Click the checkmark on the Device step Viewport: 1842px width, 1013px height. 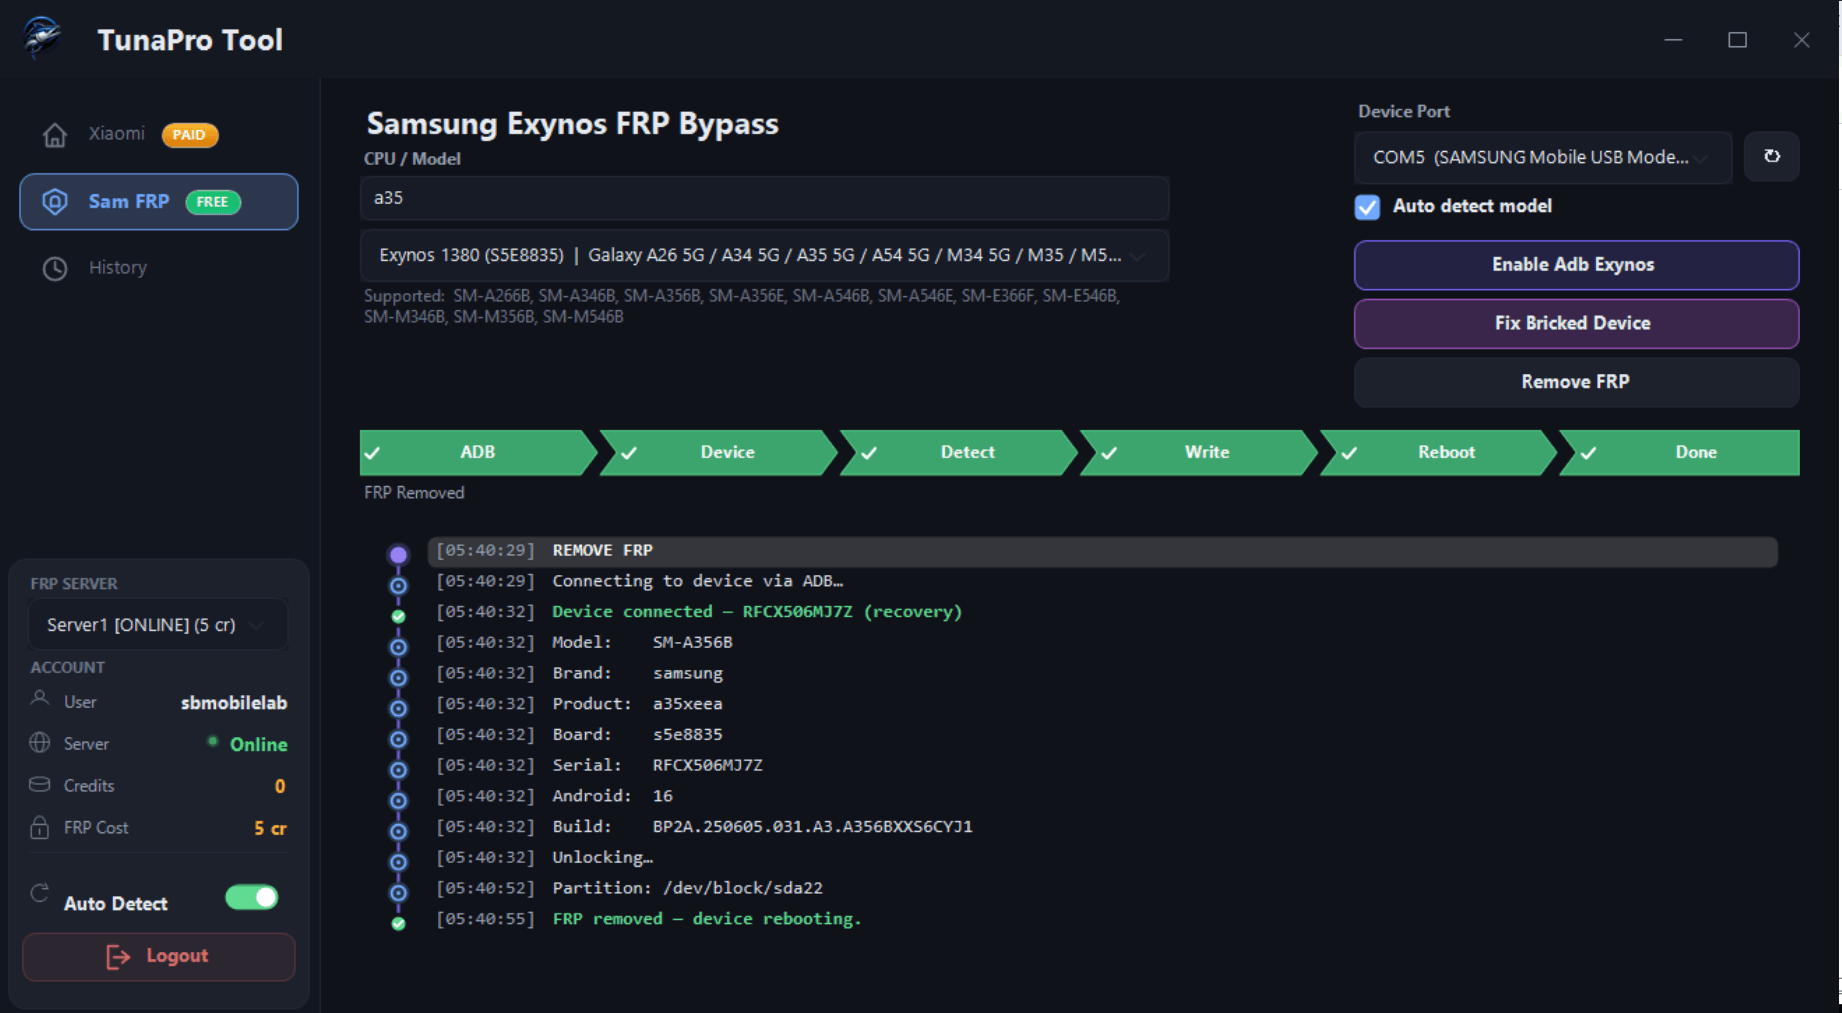tap(629, 453)
